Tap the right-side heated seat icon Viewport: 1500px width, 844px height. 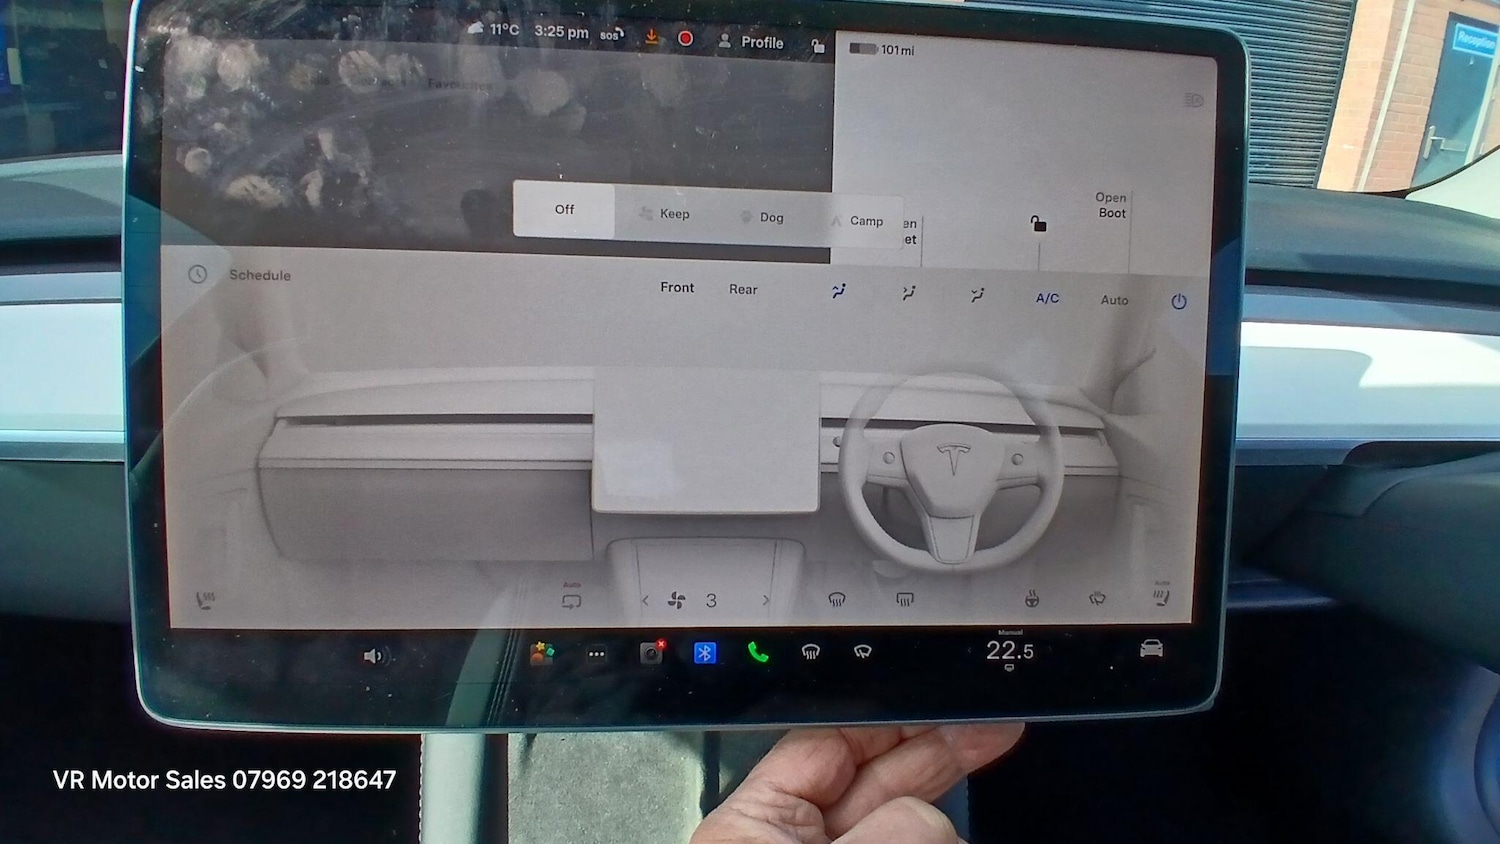tap(1159, 598)
